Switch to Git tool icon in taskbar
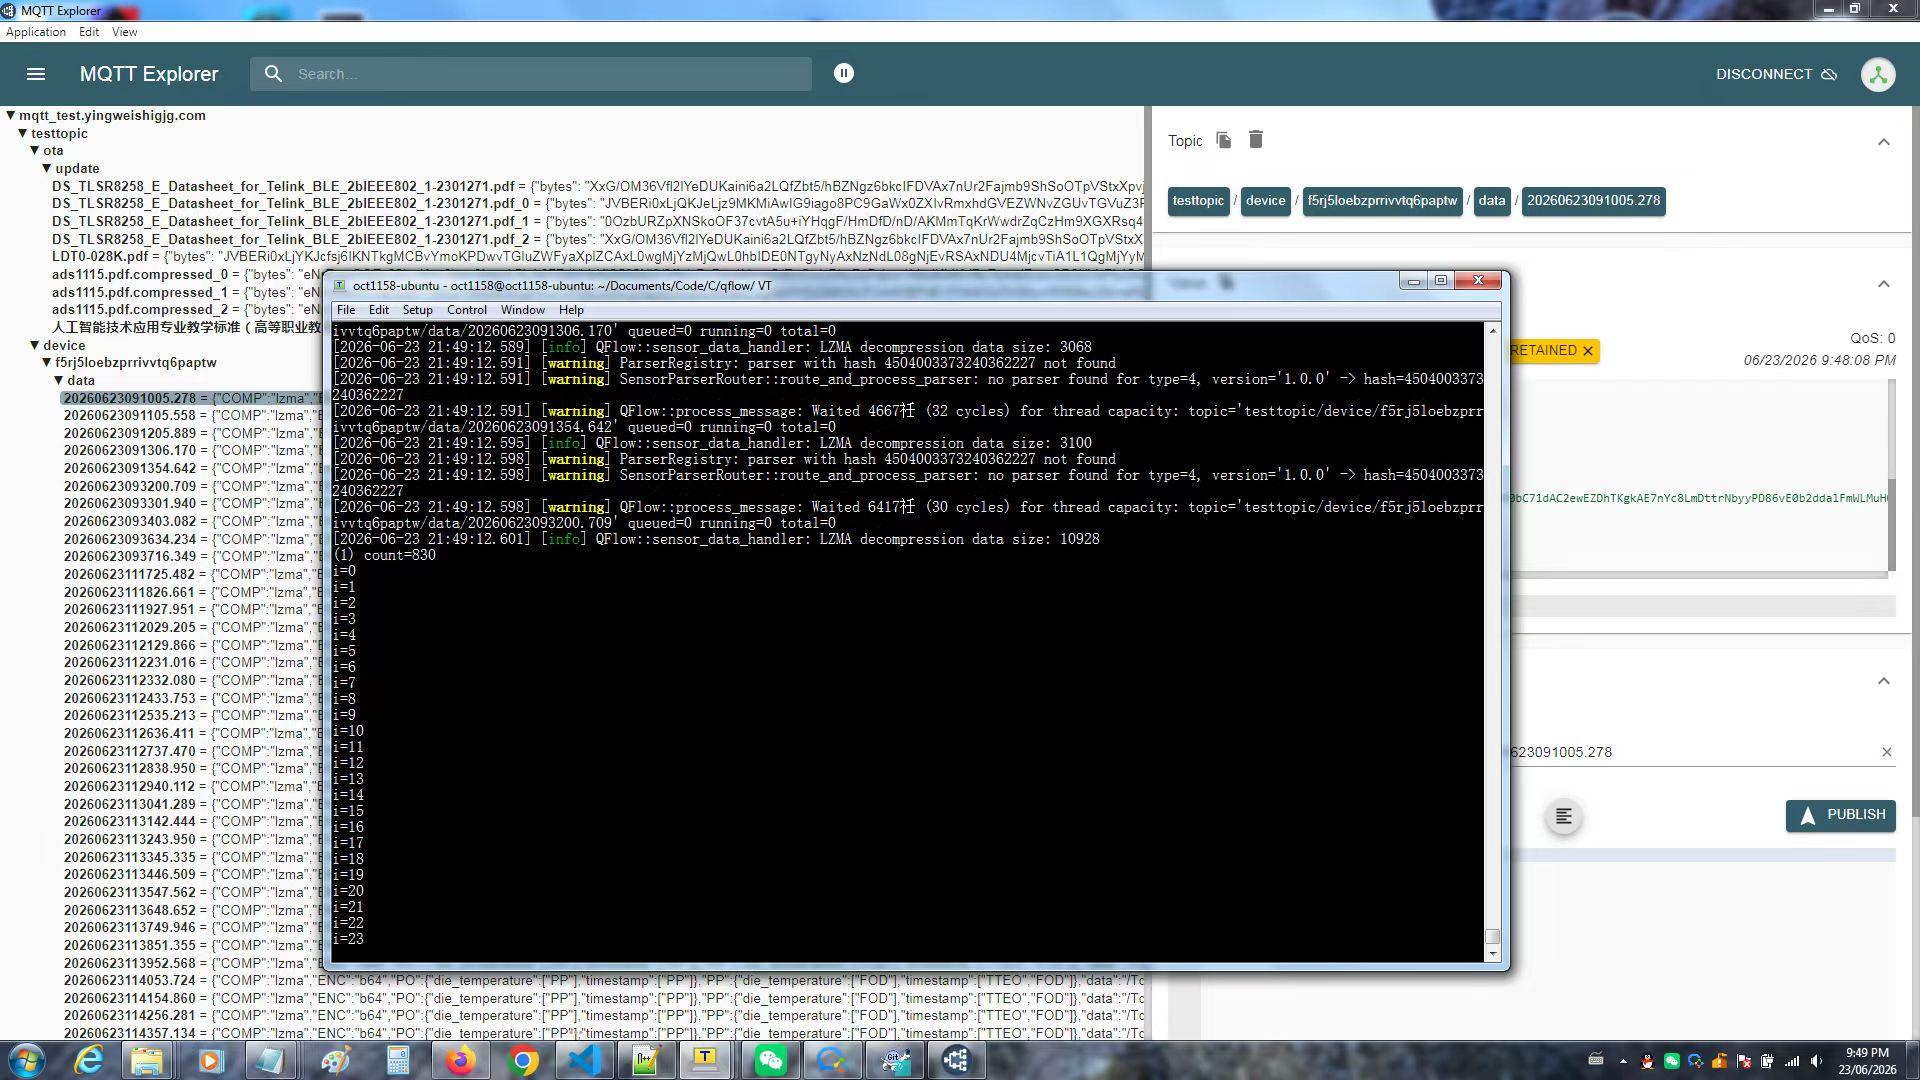The image size is (1920, 1080). [x=895, y=1060]
